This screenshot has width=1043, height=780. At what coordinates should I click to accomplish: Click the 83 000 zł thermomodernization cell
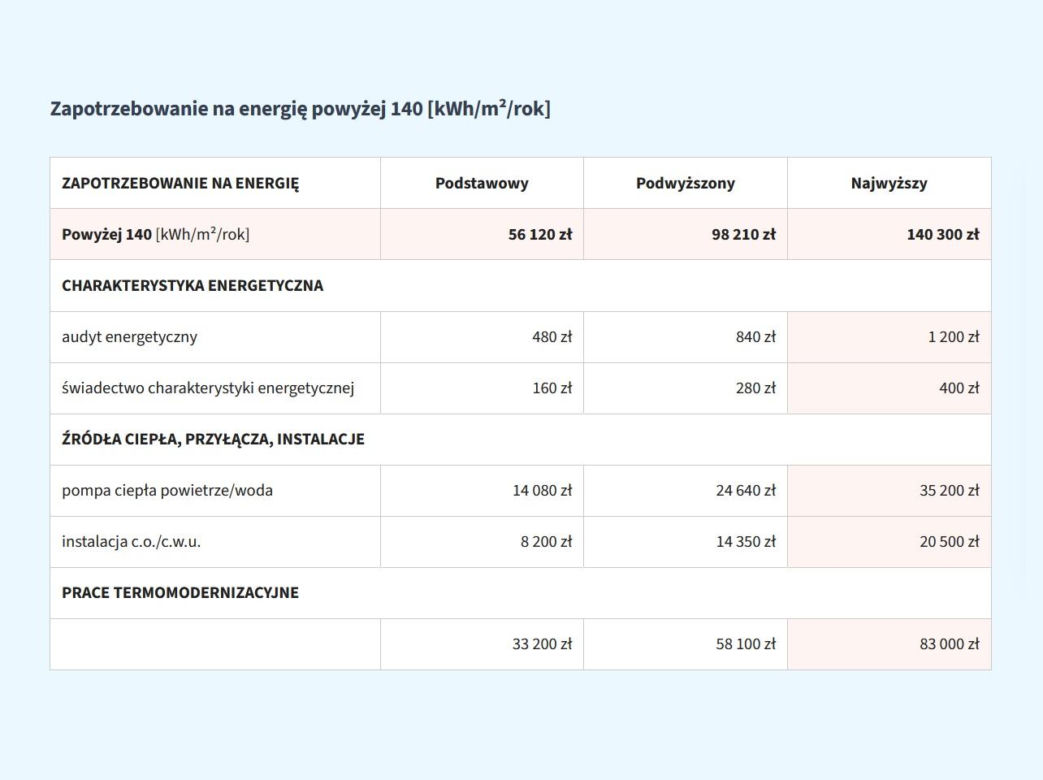(889, 644)
